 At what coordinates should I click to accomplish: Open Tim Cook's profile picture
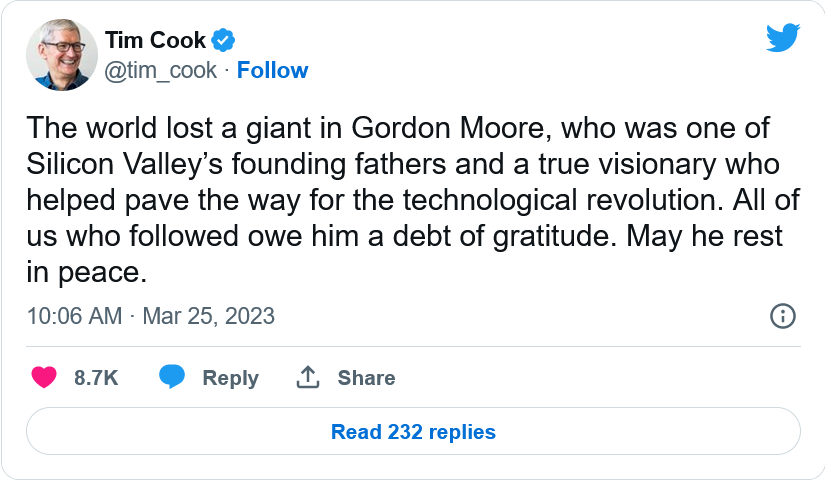61,55
